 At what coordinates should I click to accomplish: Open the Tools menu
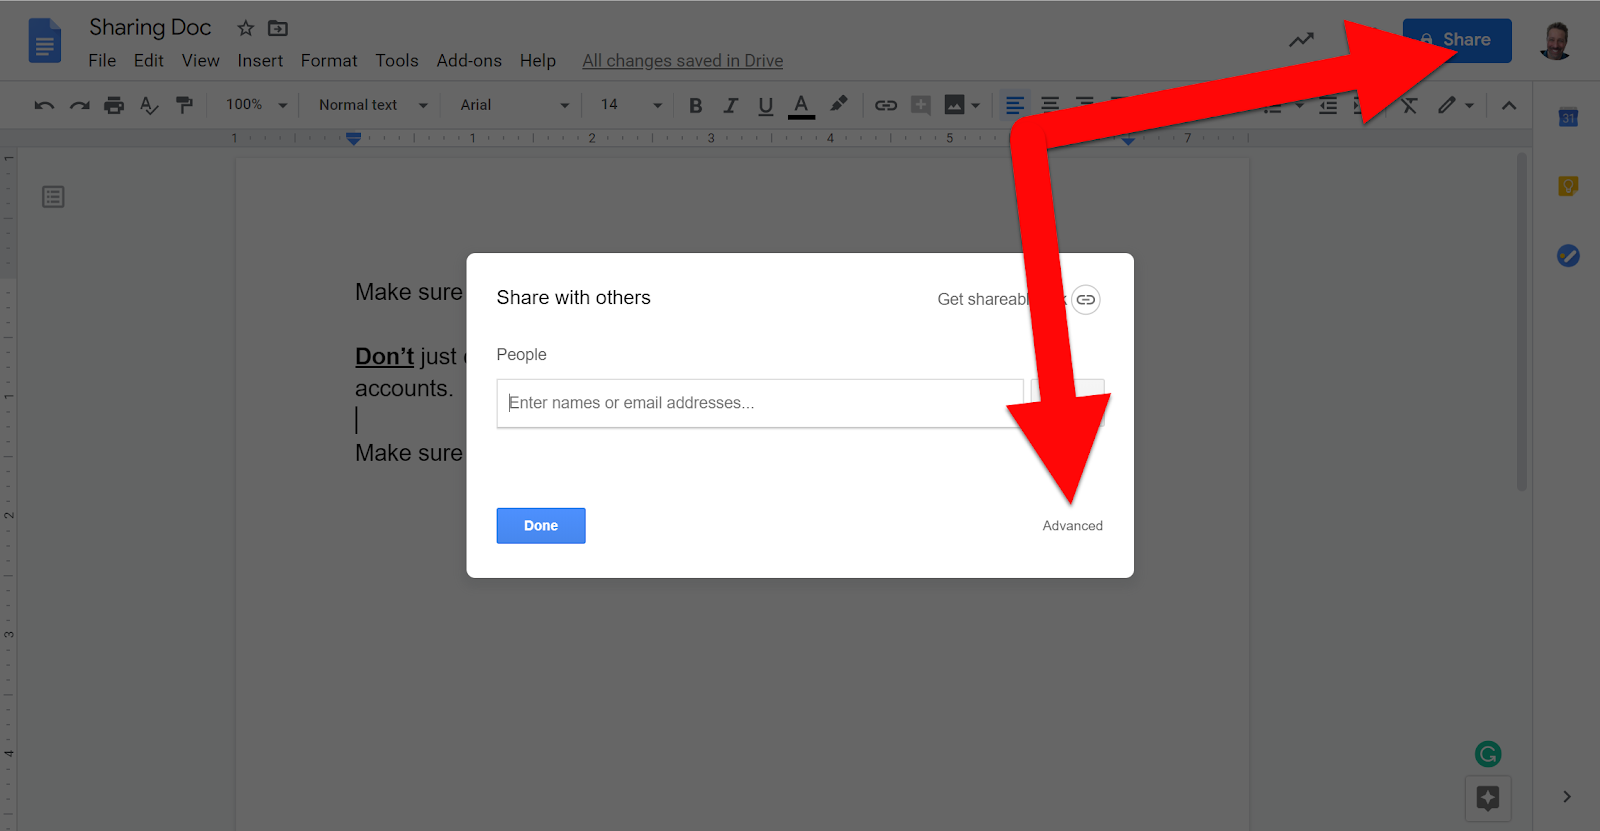pyautogui.click(x=397, y=61)
